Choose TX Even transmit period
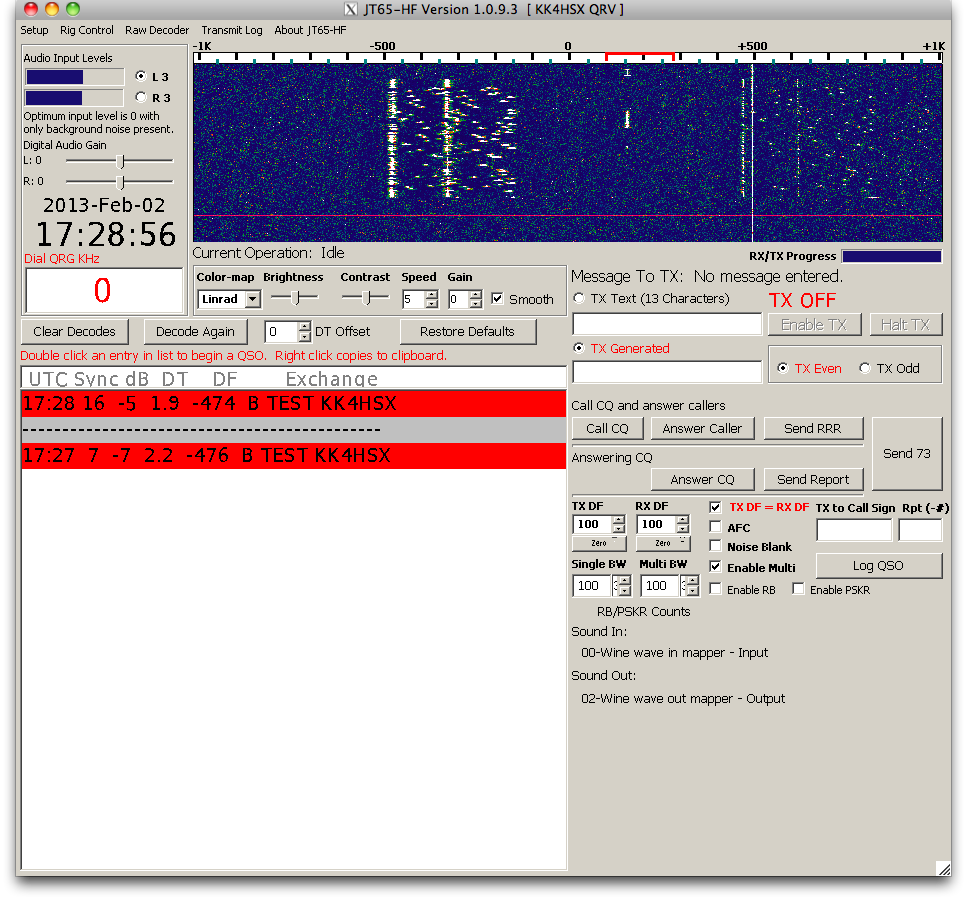The image size is (967, 900). pos(783,368)
